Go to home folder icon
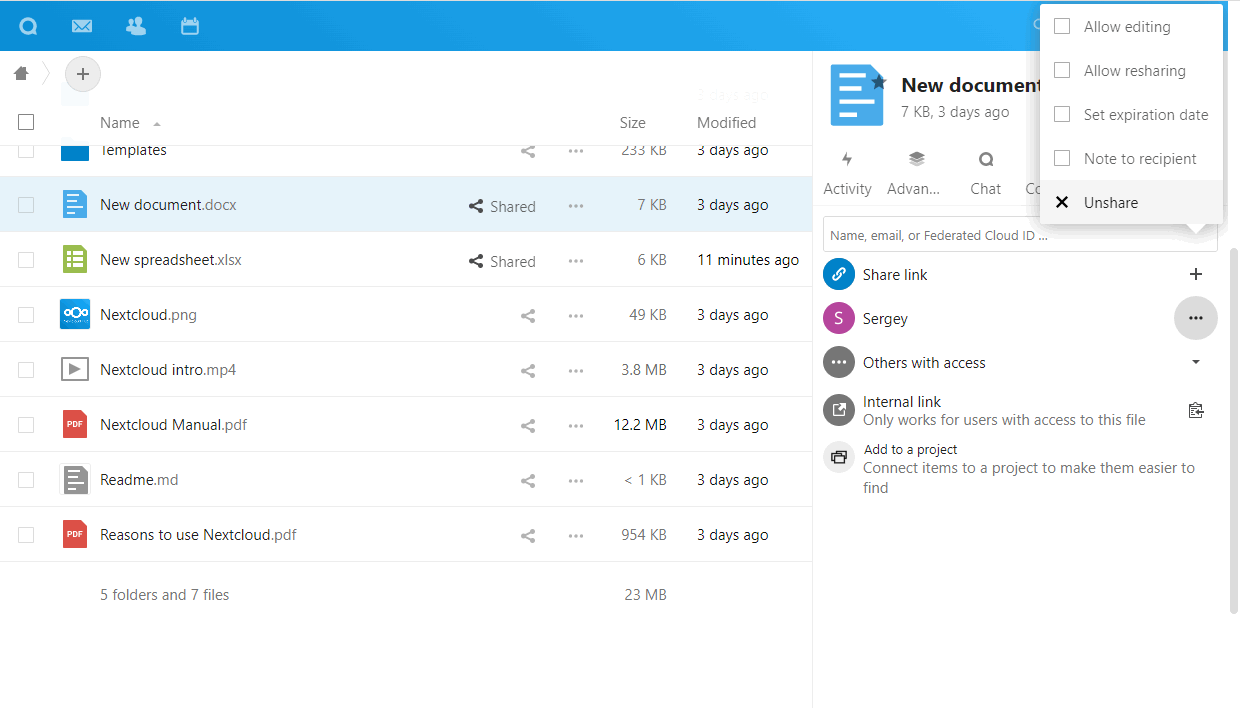 coord(21,73)
